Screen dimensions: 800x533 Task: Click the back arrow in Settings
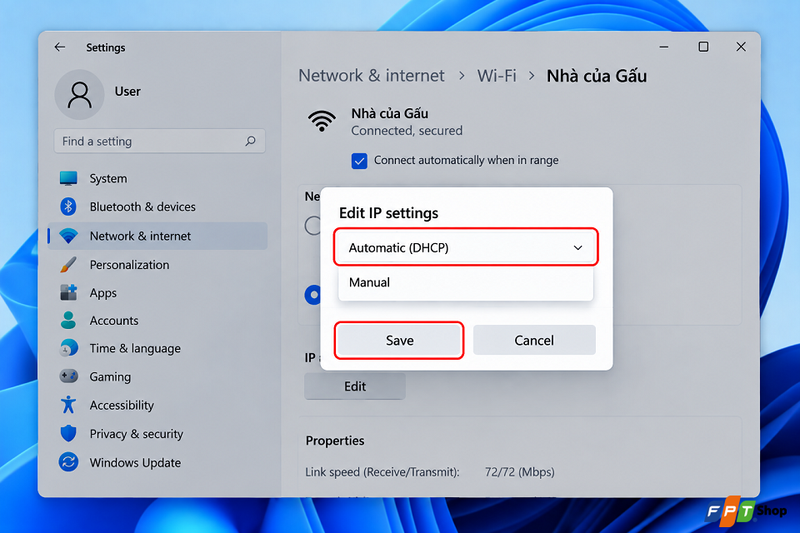click(x=60, y=47)
